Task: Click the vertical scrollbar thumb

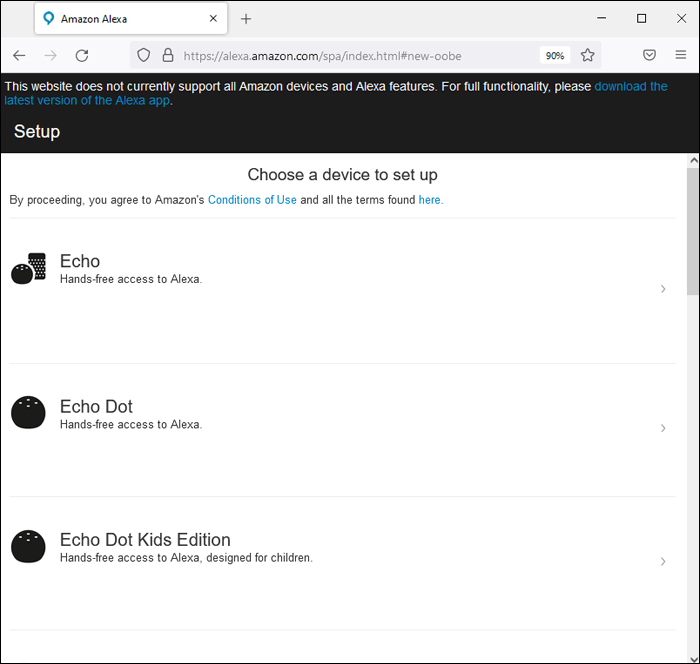Action: pos(693,231)
